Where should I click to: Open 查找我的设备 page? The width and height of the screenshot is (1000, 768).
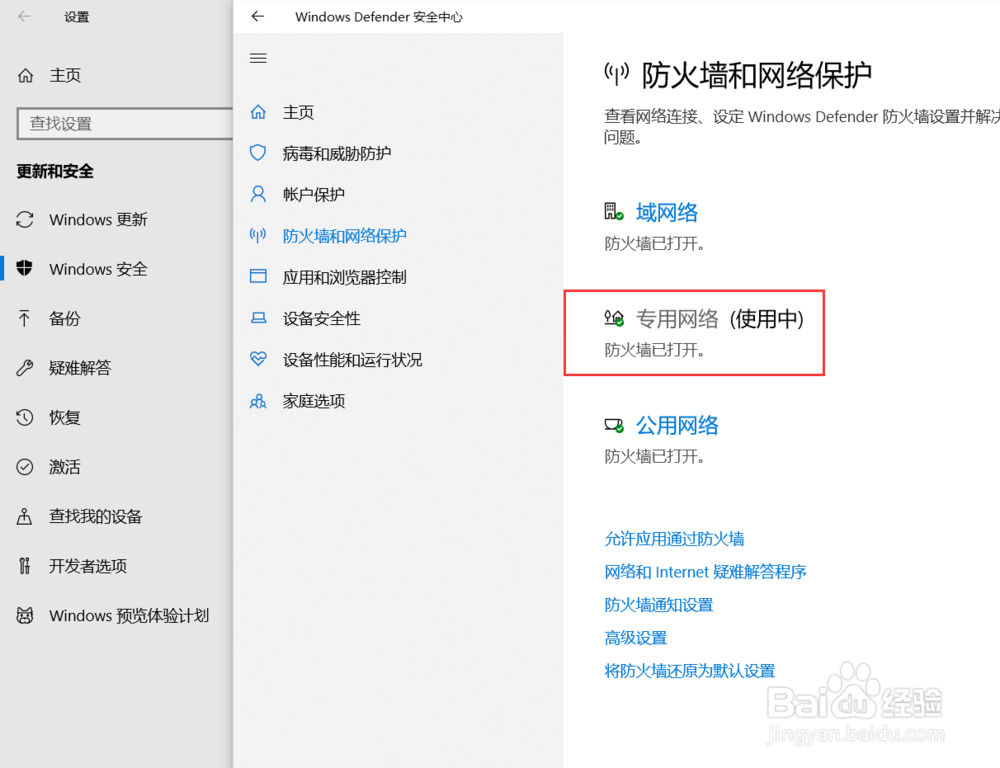pos(96,516)
